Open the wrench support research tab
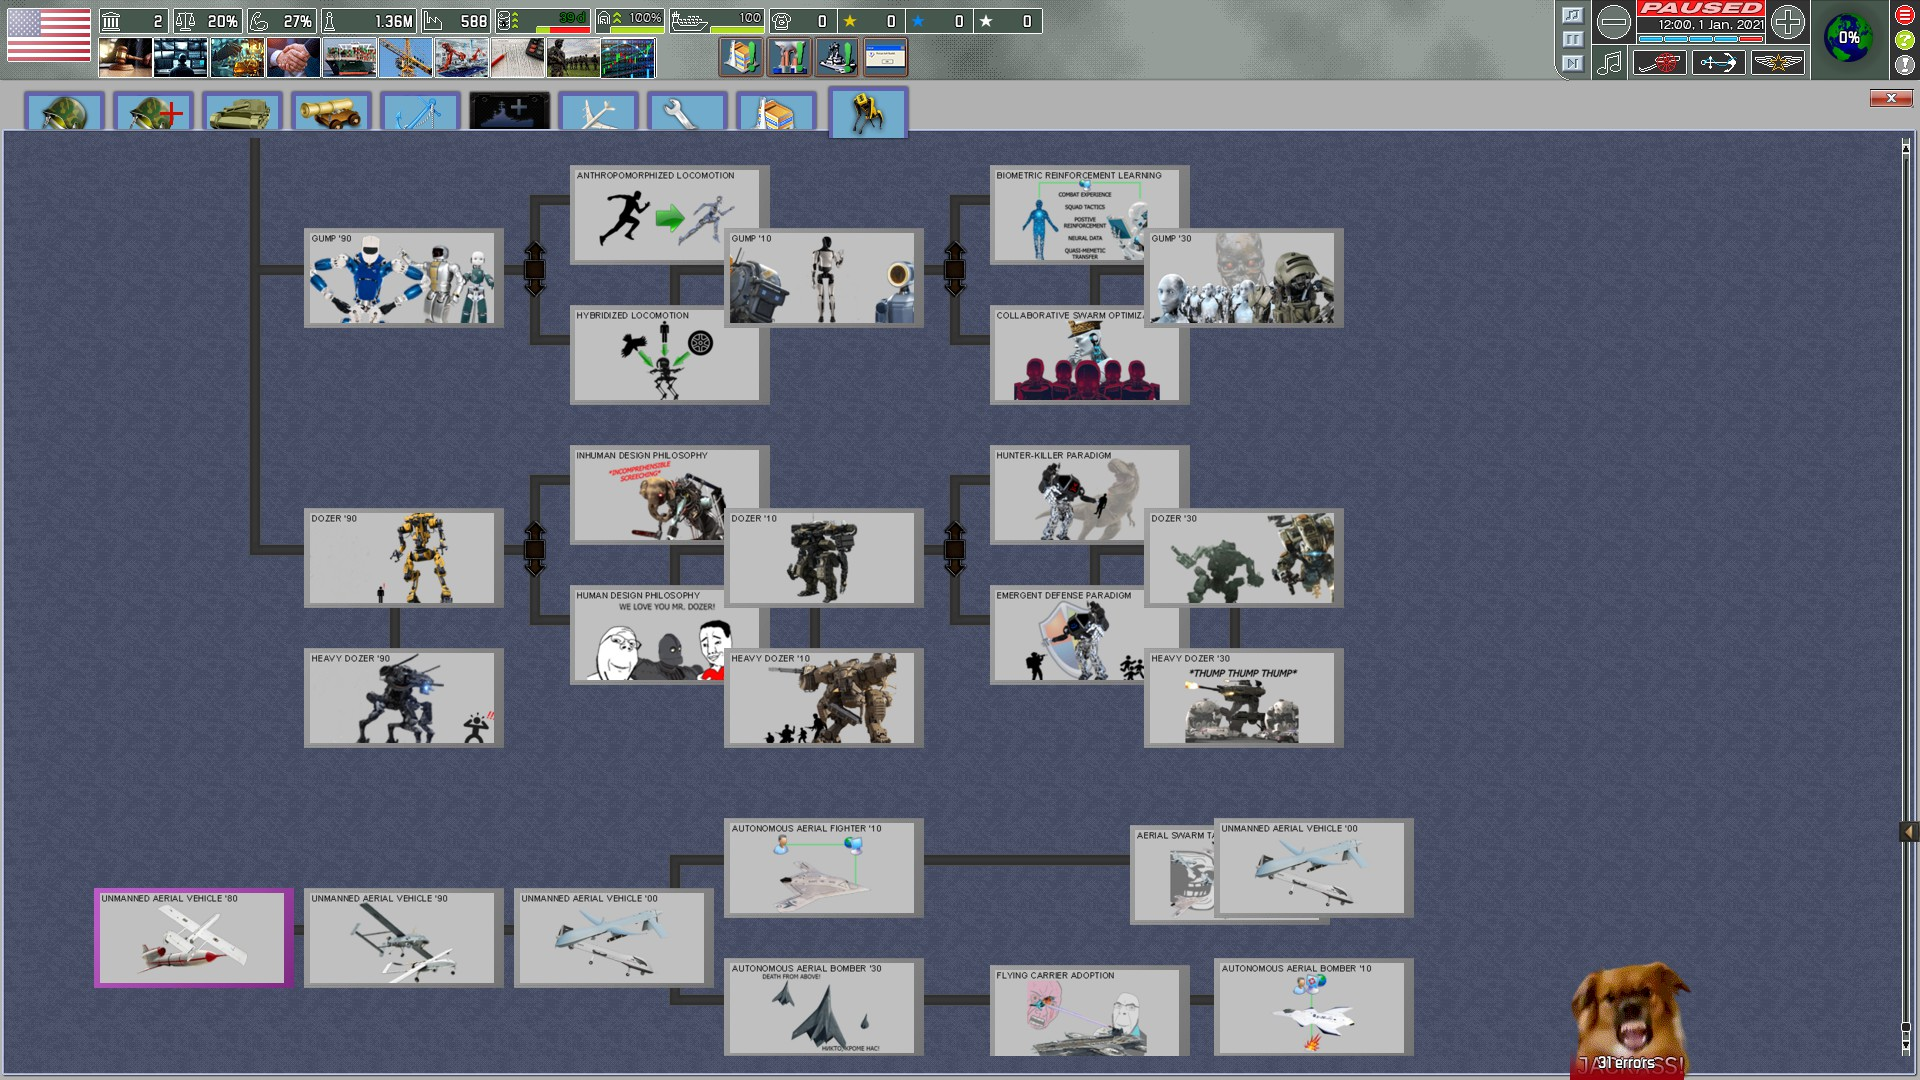Screen dimensions: 1920x1080 click(x=687, y=112)
